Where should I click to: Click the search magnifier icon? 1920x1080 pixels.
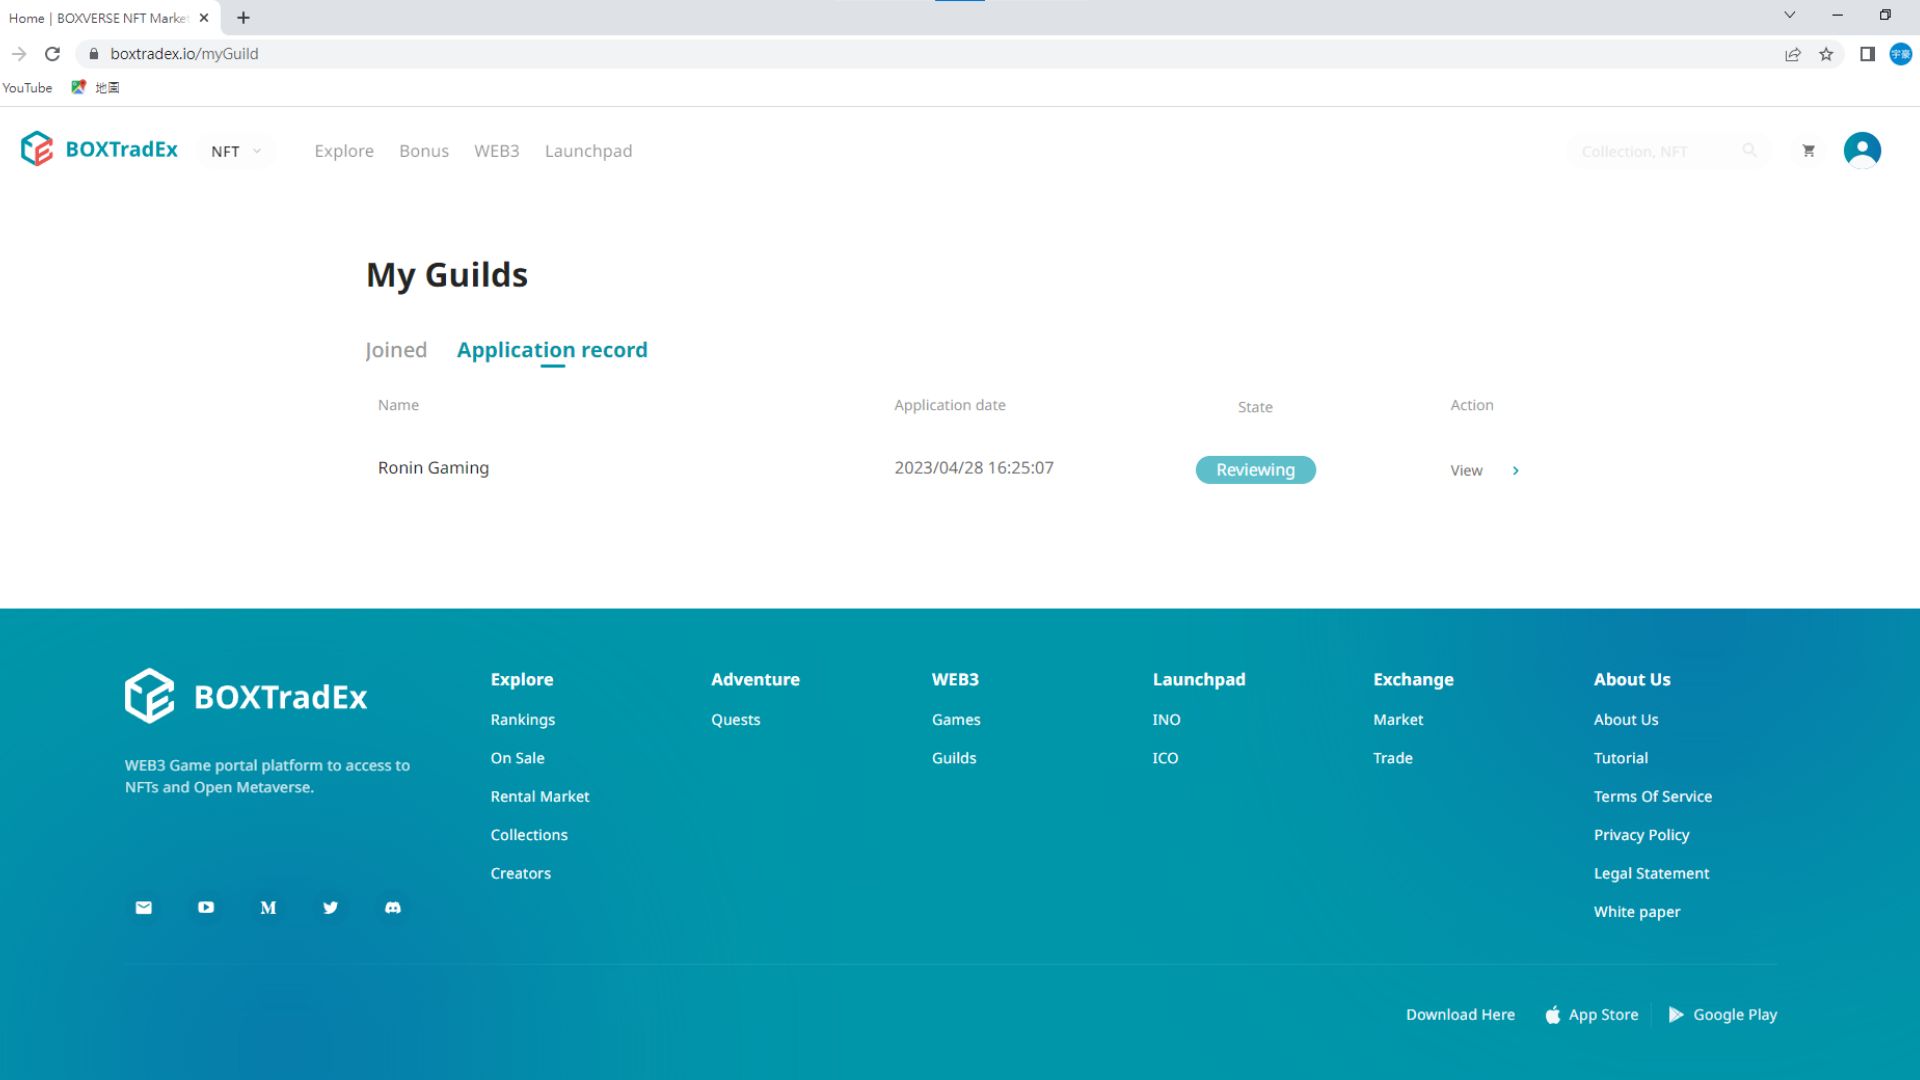coord(1749,150)
